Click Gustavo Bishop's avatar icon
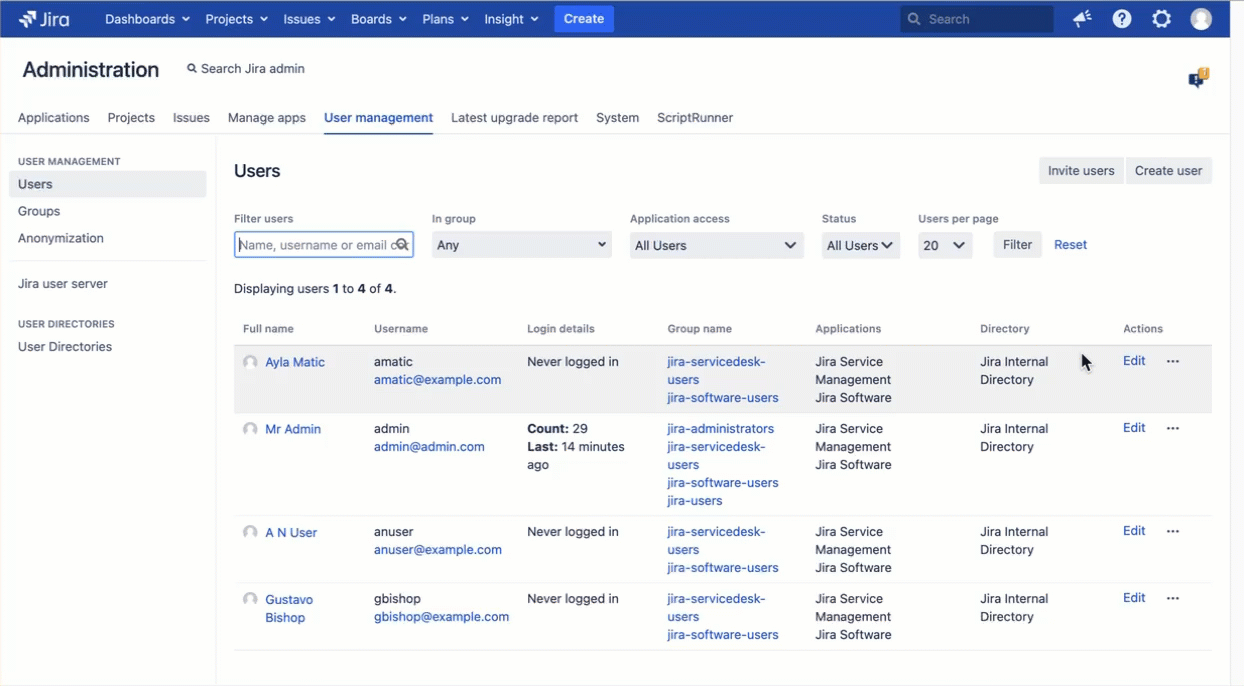This screenshot has width=1244, height=686. coord(250,599)
